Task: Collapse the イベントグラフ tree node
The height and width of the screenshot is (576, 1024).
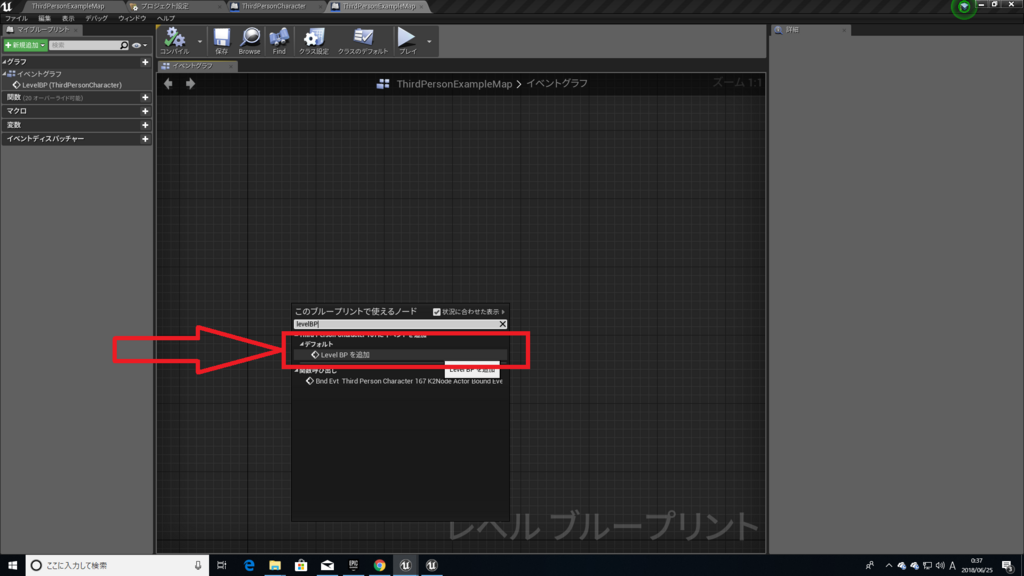Action: point(5,74)
